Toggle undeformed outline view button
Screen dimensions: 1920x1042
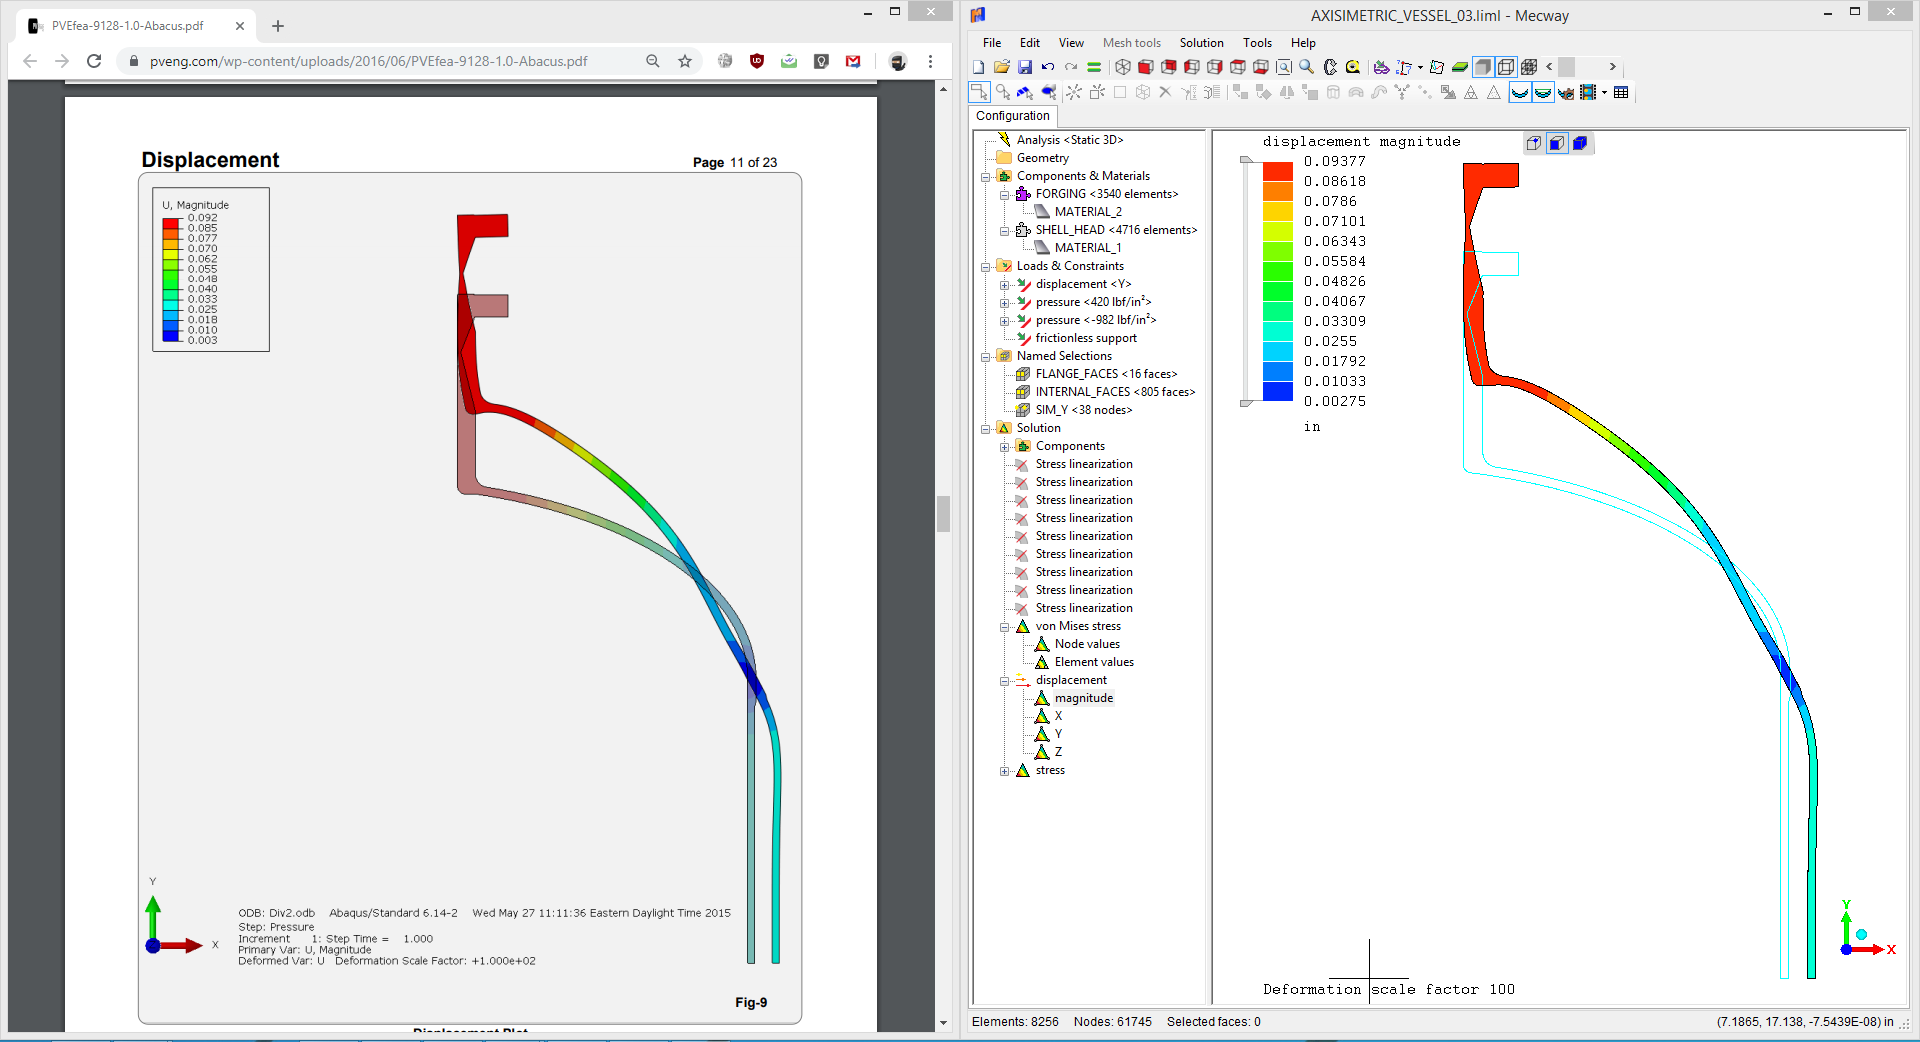(x=1543, y=92)
